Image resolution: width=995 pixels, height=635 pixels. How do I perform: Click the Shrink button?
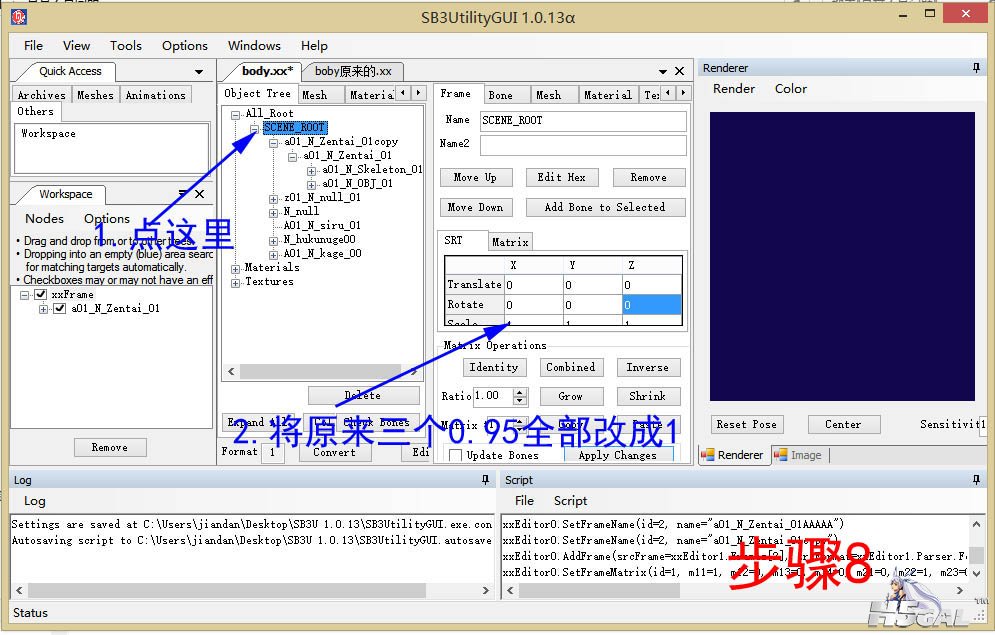pyautogui.click(x=648, y=396)
